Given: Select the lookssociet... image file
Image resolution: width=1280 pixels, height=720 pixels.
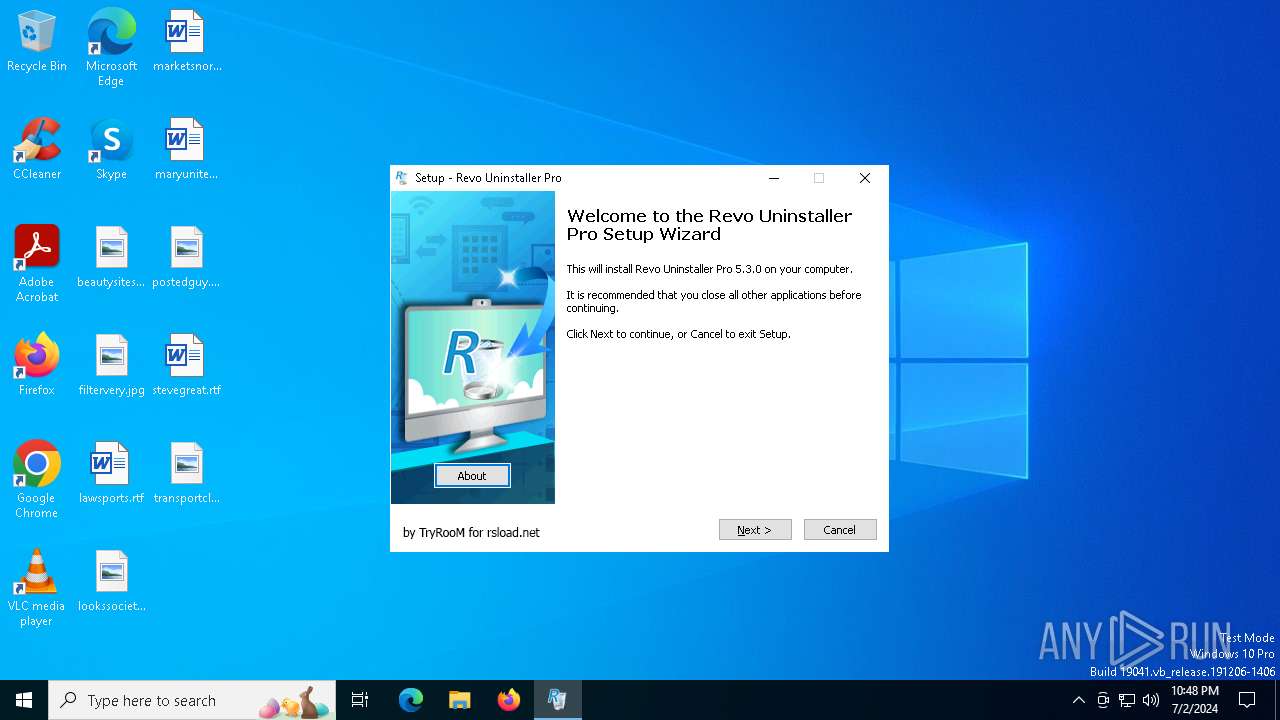Looking at the screenshot, I should (x=111, y=581).
